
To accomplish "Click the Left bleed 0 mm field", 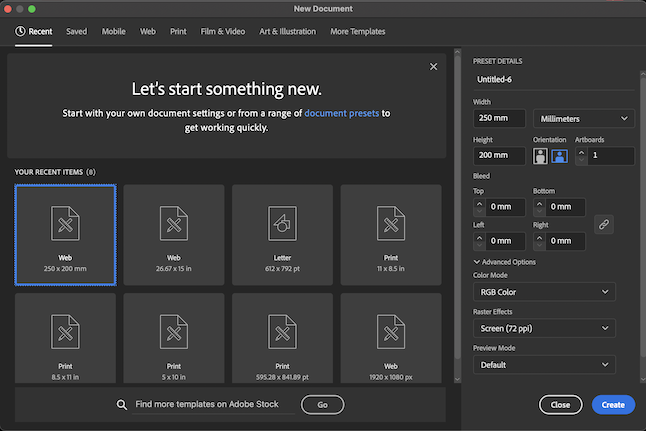I will pyautogui.click(x=506, y=241).
